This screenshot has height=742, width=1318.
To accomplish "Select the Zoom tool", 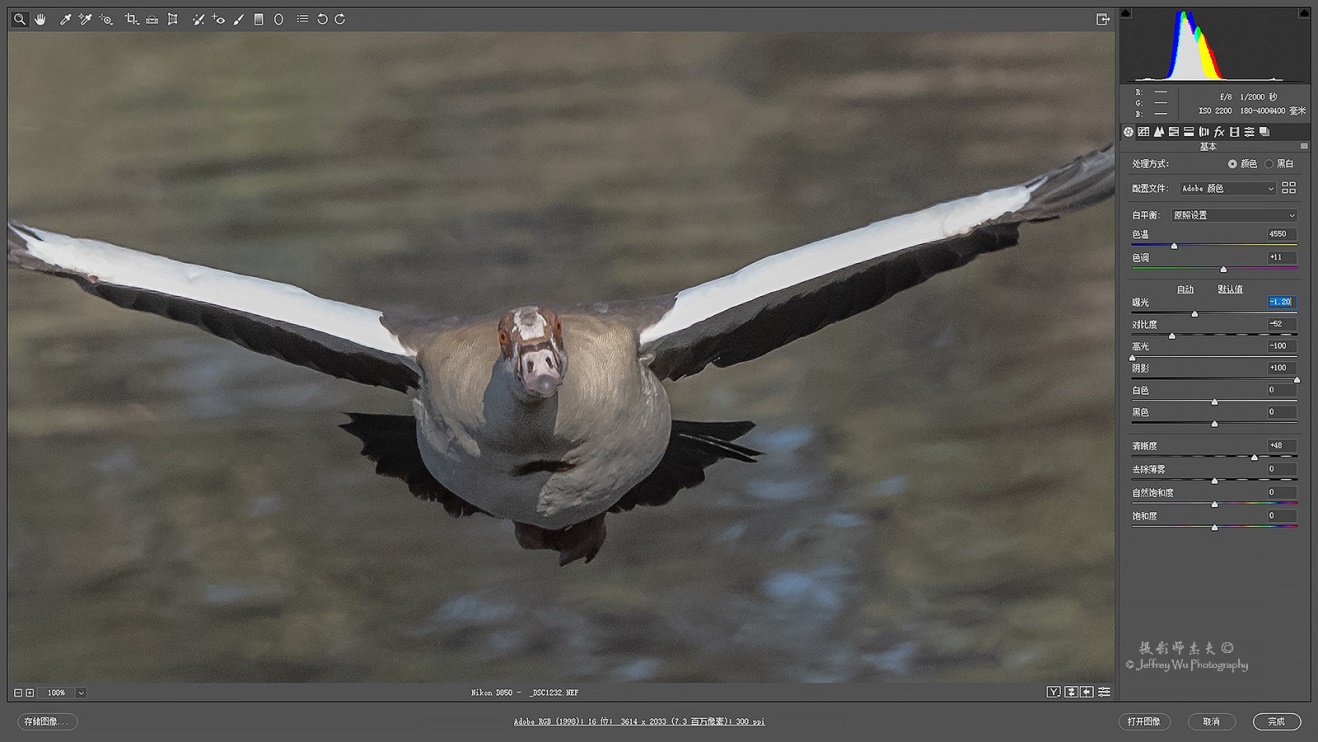I will click(x=20, y=18).
